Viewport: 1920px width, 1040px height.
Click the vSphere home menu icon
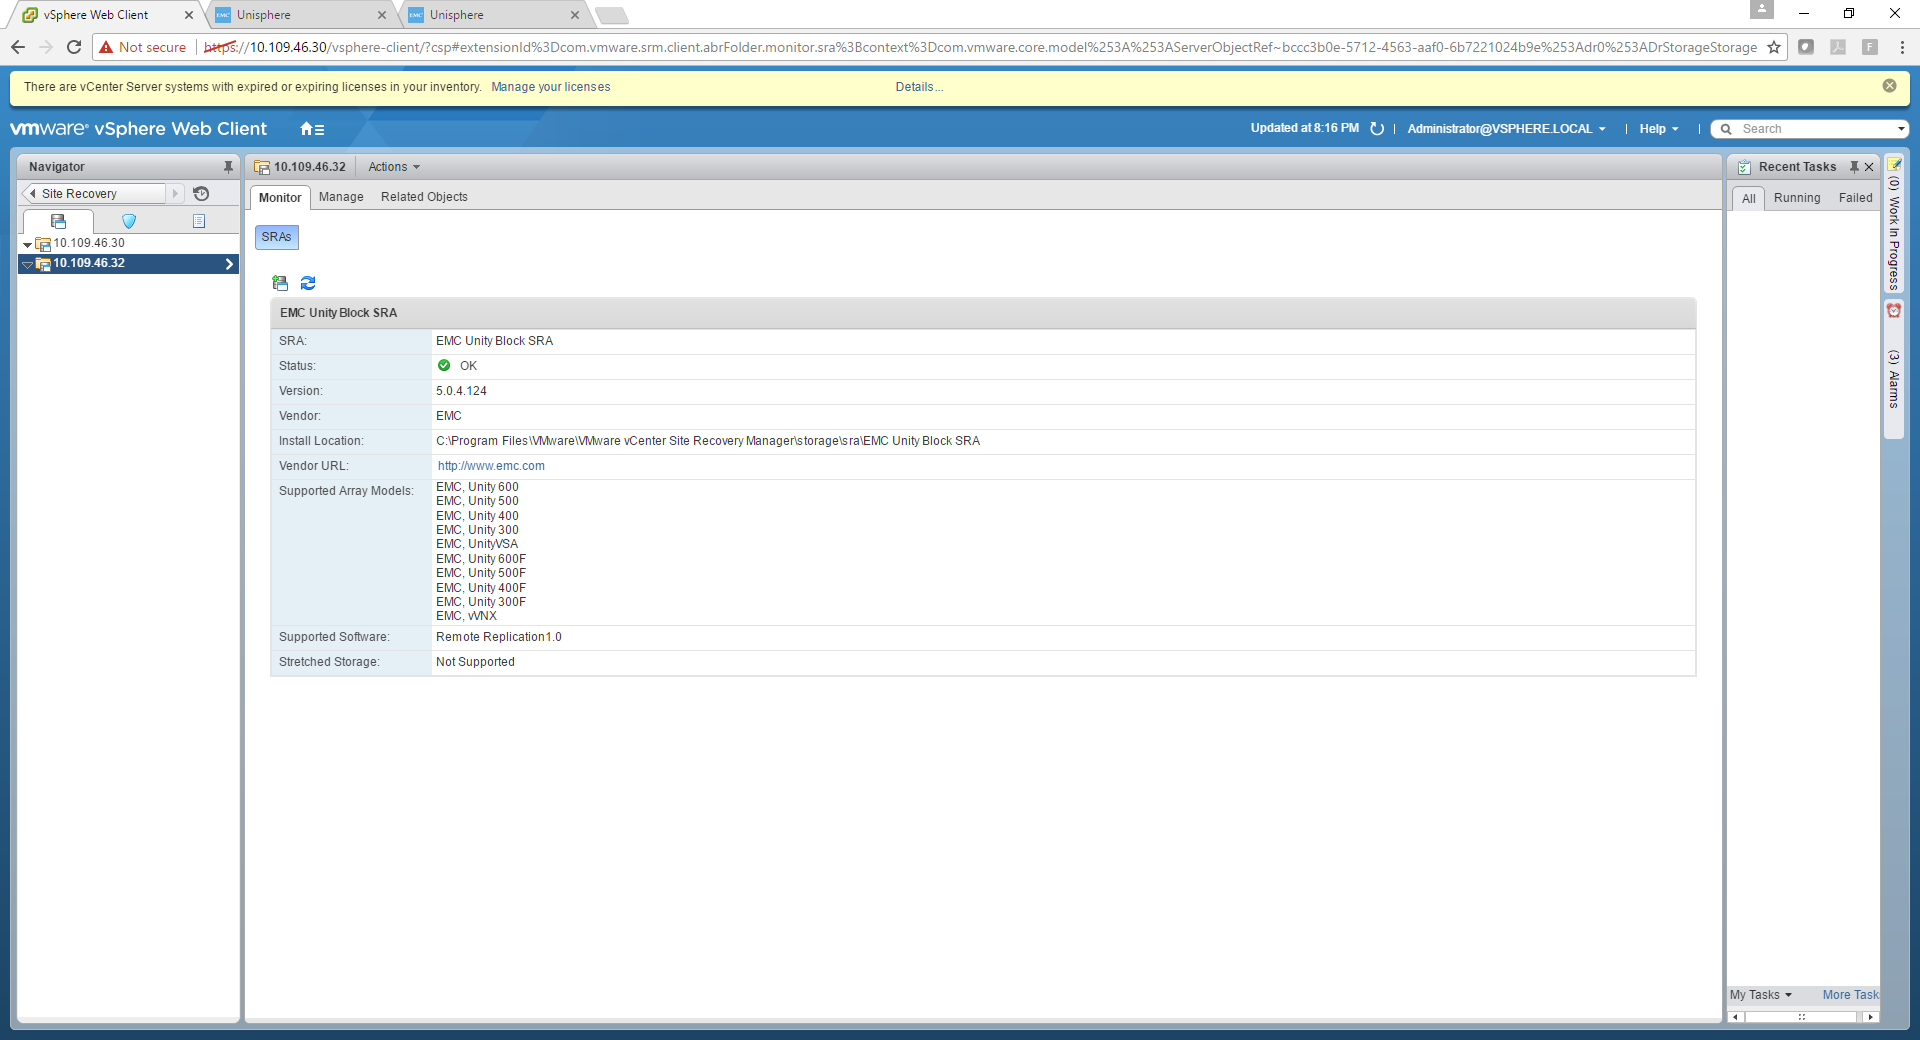[x=312, y=129]
